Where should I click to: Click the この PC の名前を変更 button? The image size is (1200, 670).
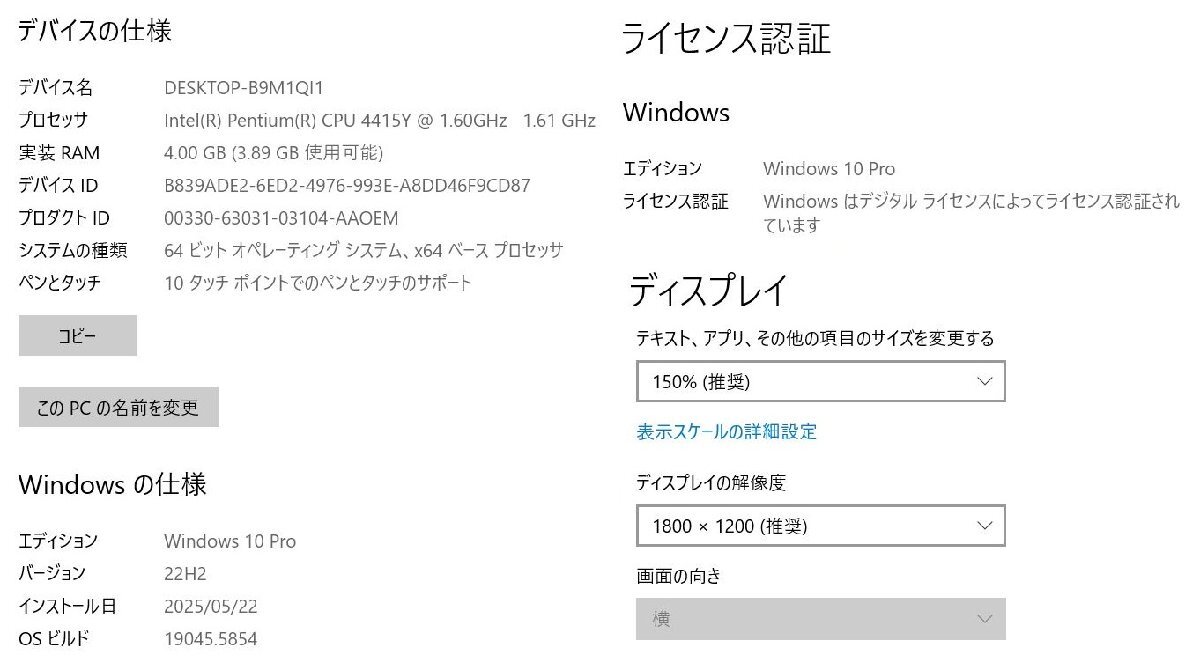click(118, 407)
